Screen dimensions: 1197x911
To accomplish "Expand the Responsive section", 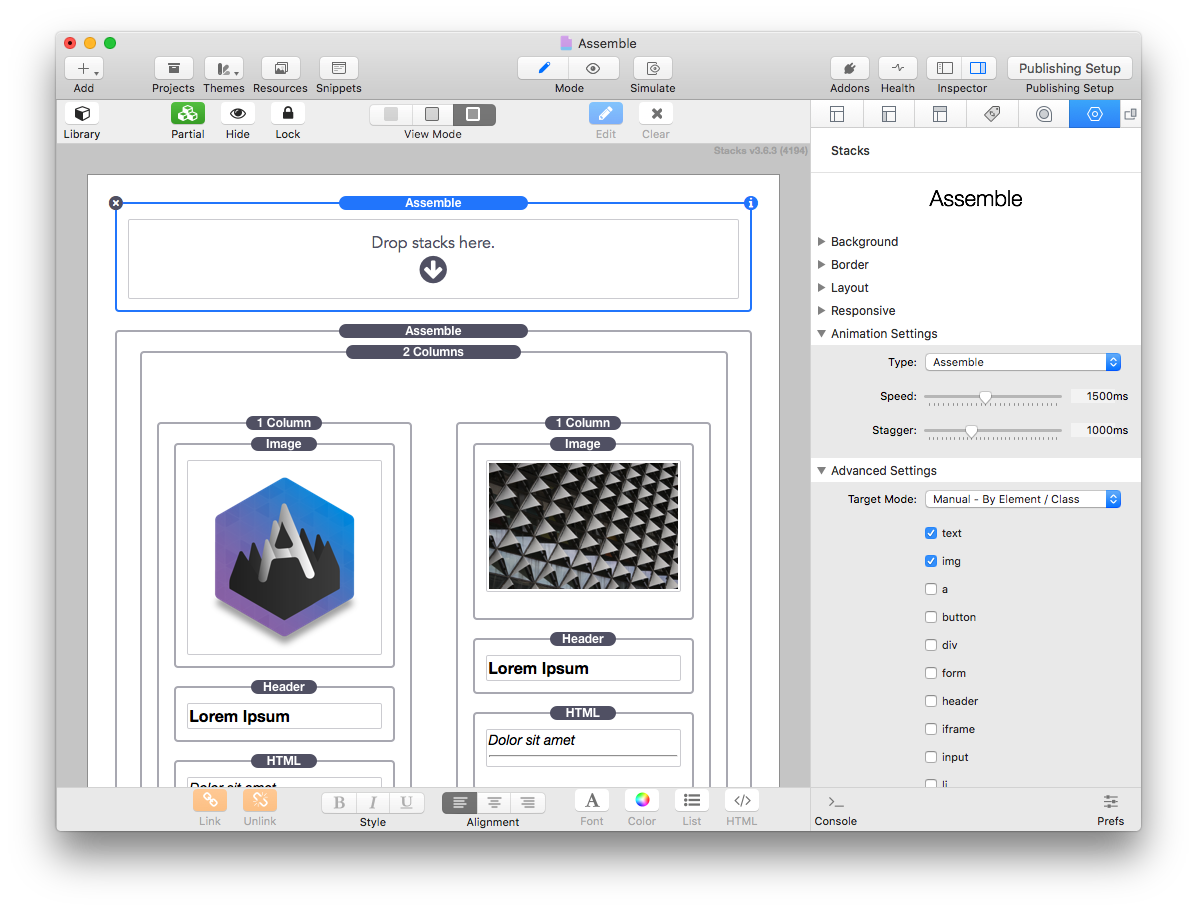I will (x=821, y=310).
